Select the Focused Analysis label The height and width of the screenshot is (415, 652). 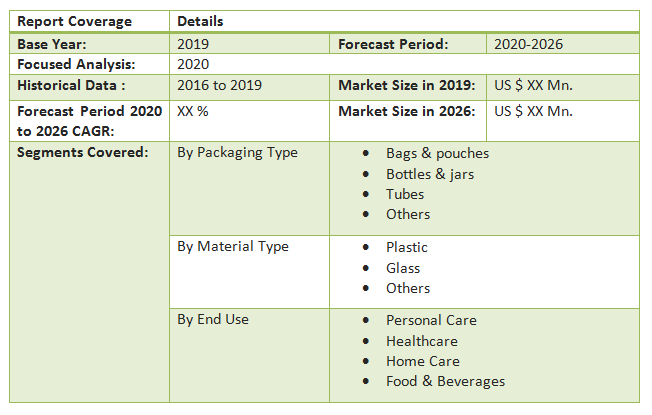[76, 64]
